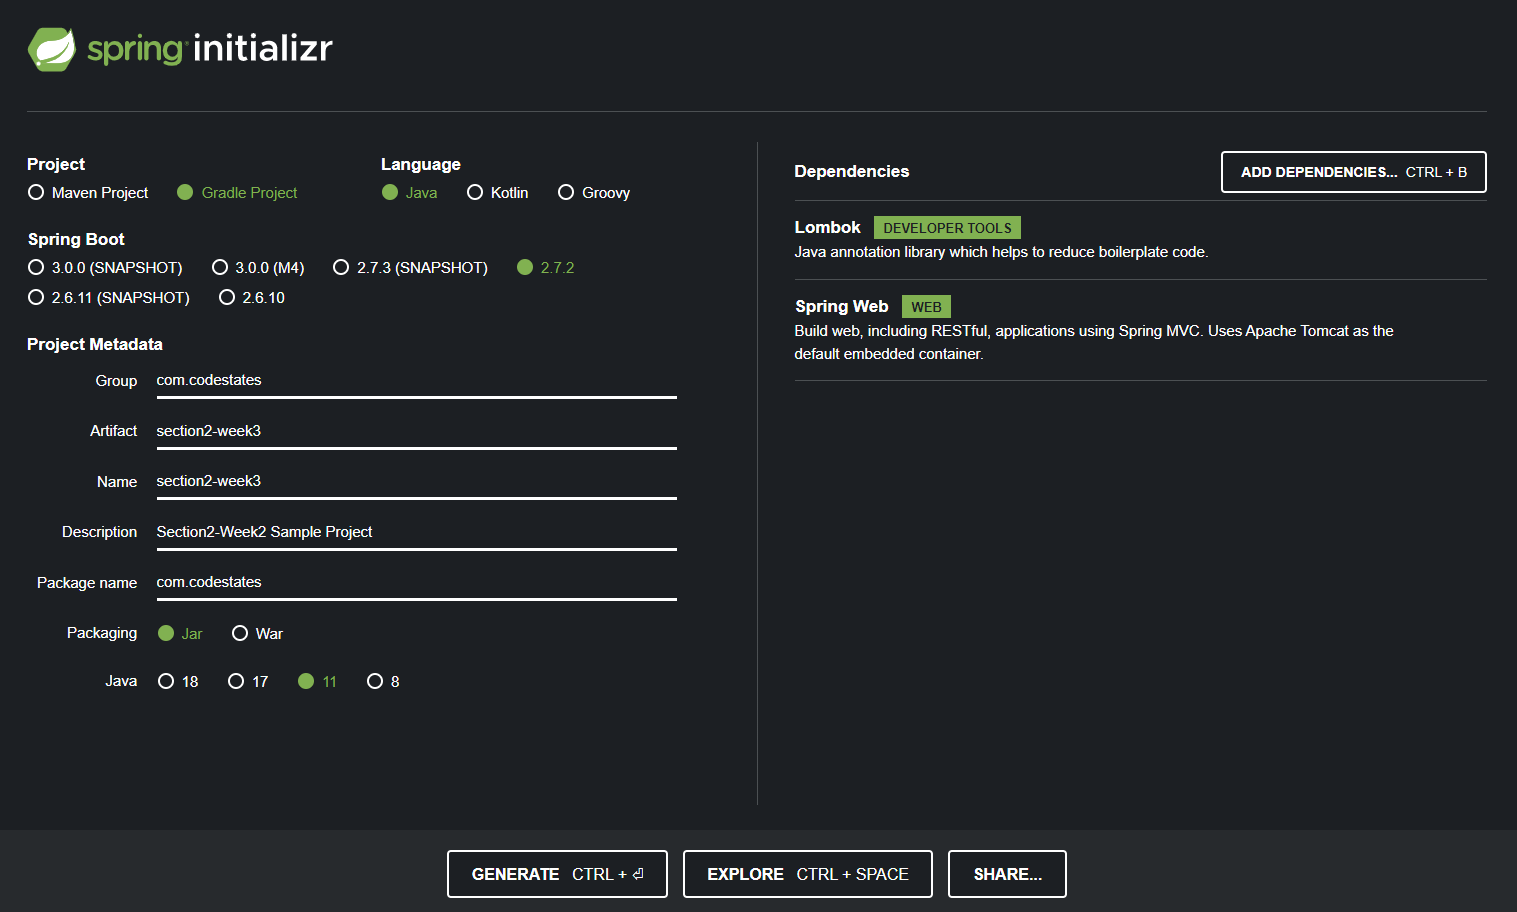Image resolution: width=1517 pixels, height=912 pixels.
Task: Edit the Group field com.codestates
Action: pos(417,381)
